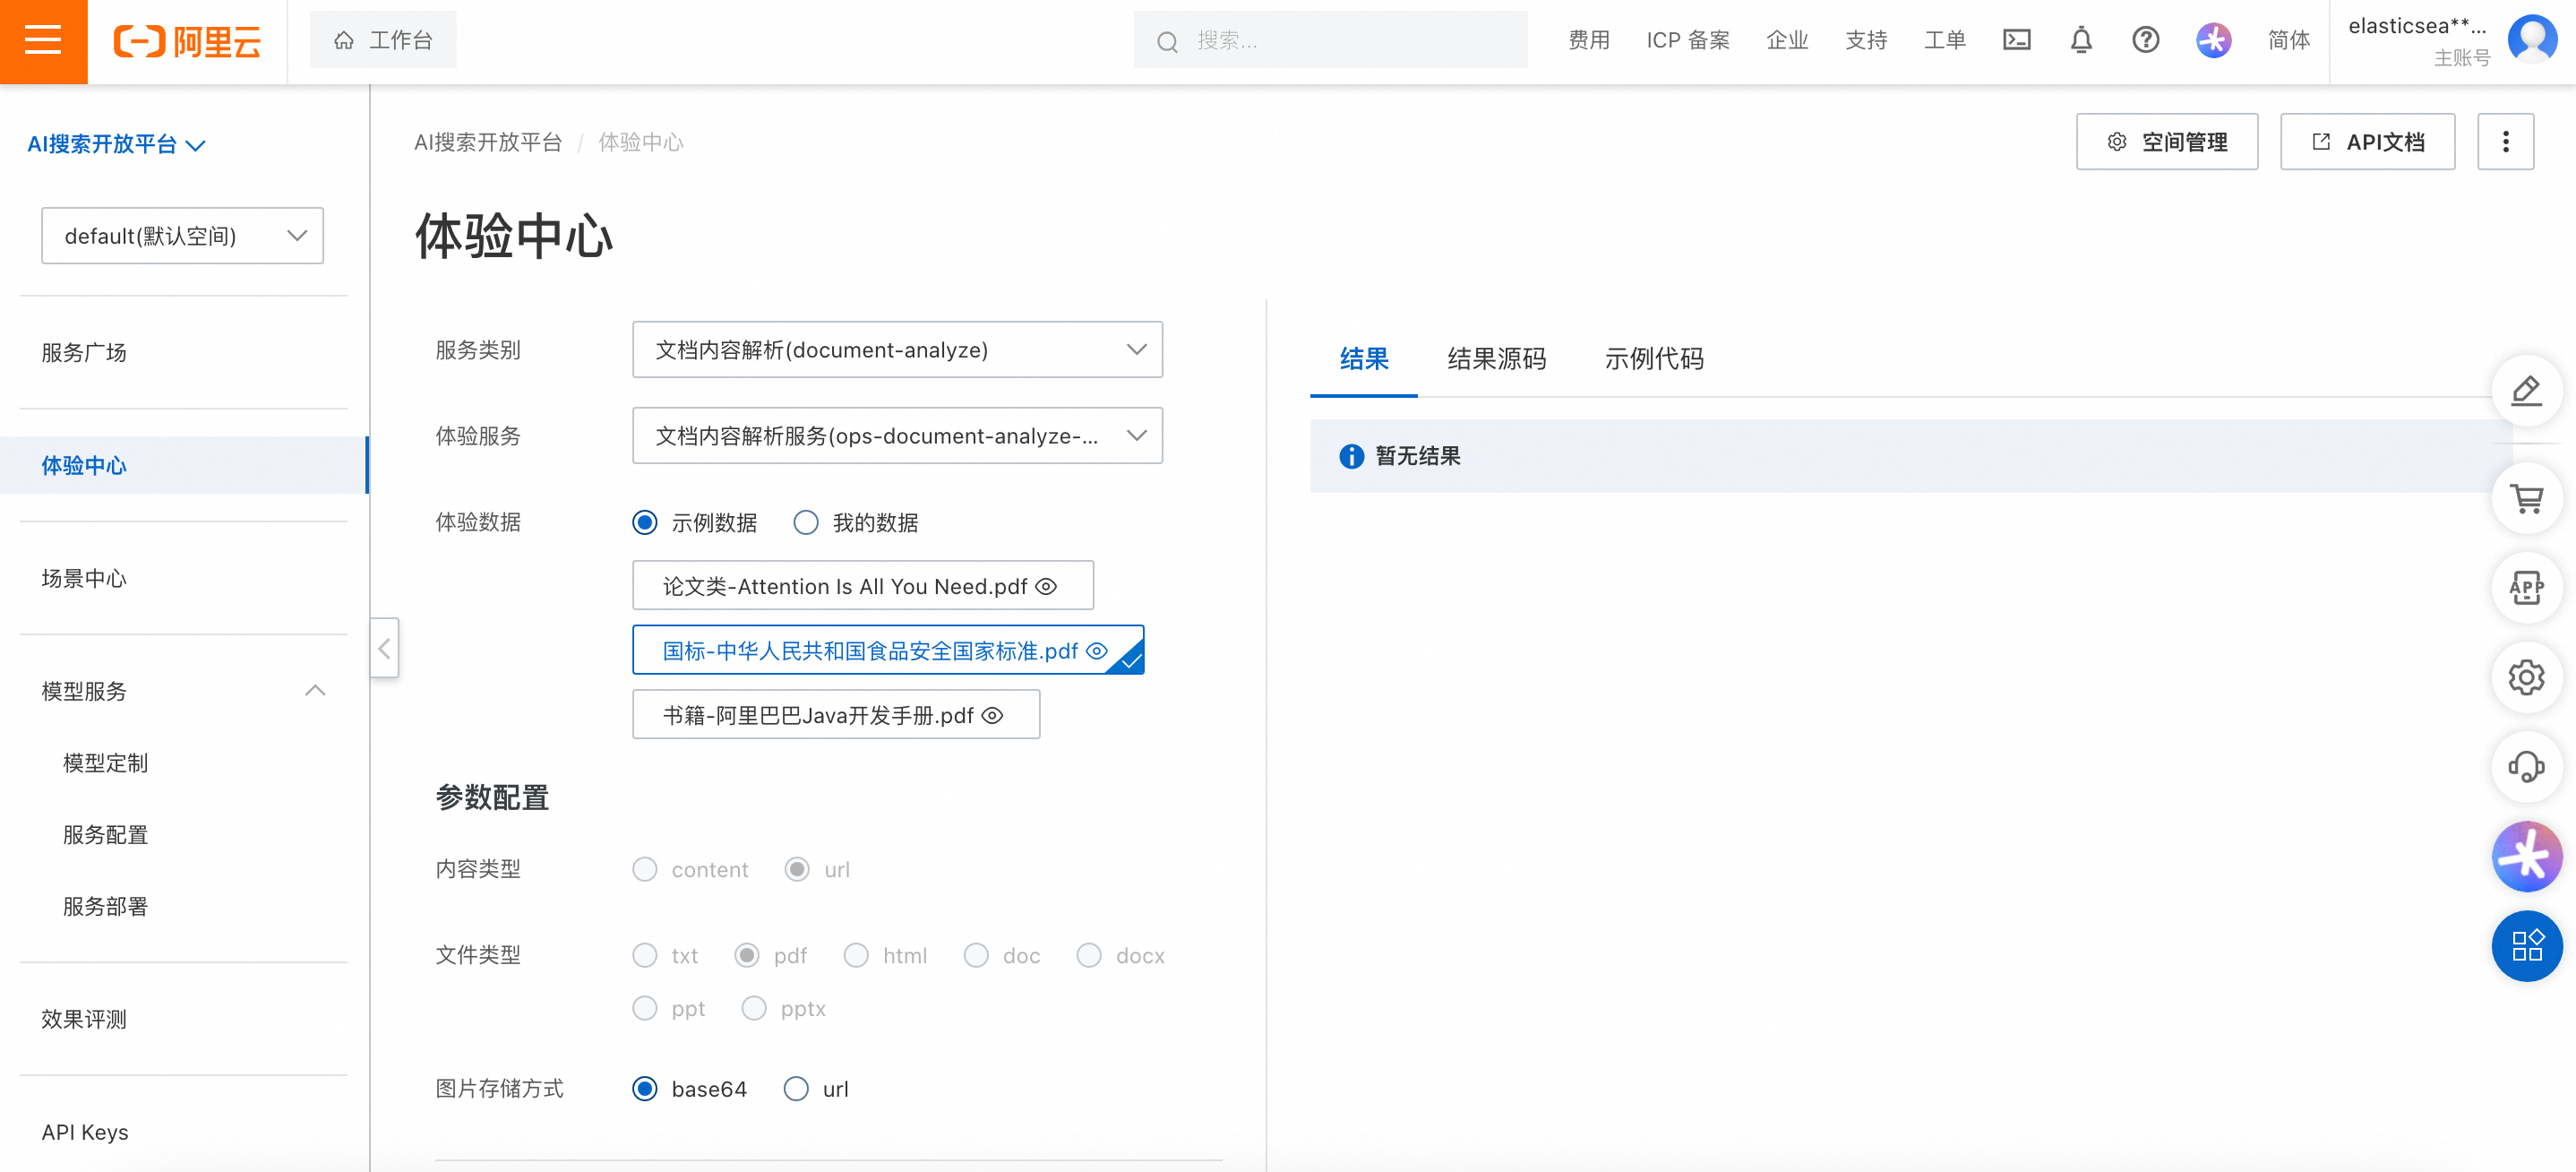The height and width of the screenshot is (1172, 2576).
Task: Click the 空间管理 button
Action: coord(2166,142)
